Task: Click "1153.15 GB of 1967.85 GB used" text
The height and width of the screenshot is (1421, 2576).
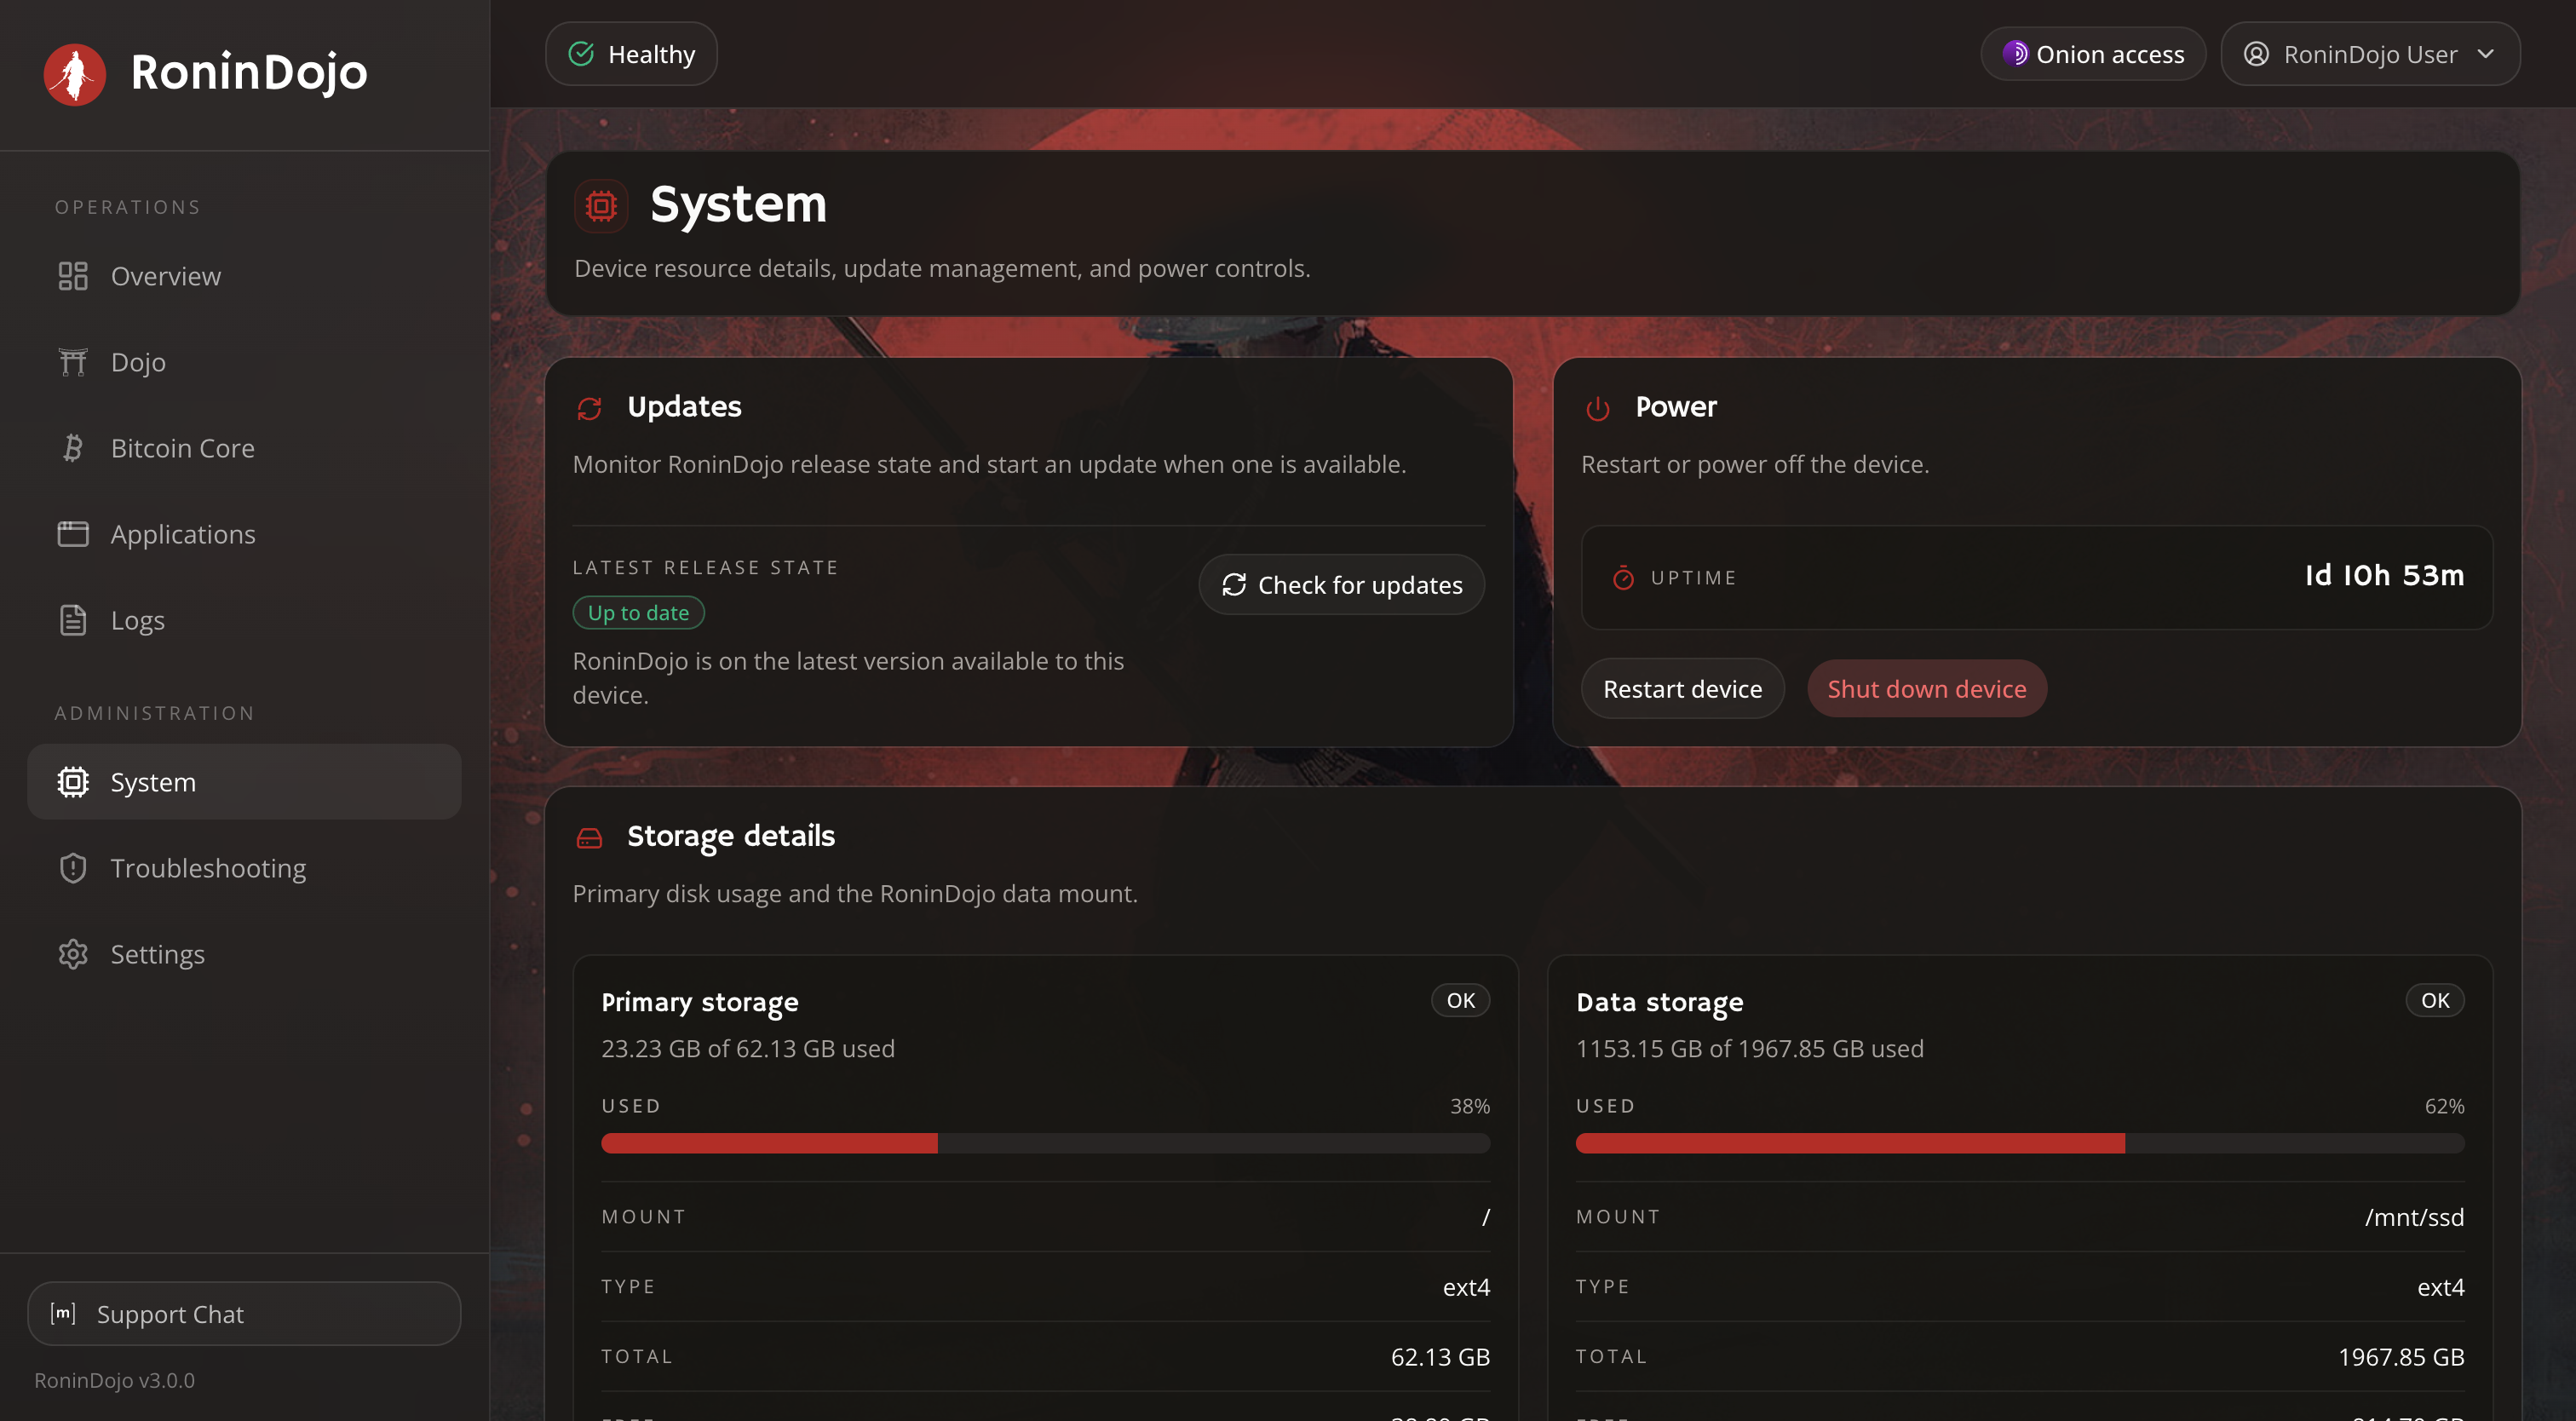Action: (x=1750, y=1049)
